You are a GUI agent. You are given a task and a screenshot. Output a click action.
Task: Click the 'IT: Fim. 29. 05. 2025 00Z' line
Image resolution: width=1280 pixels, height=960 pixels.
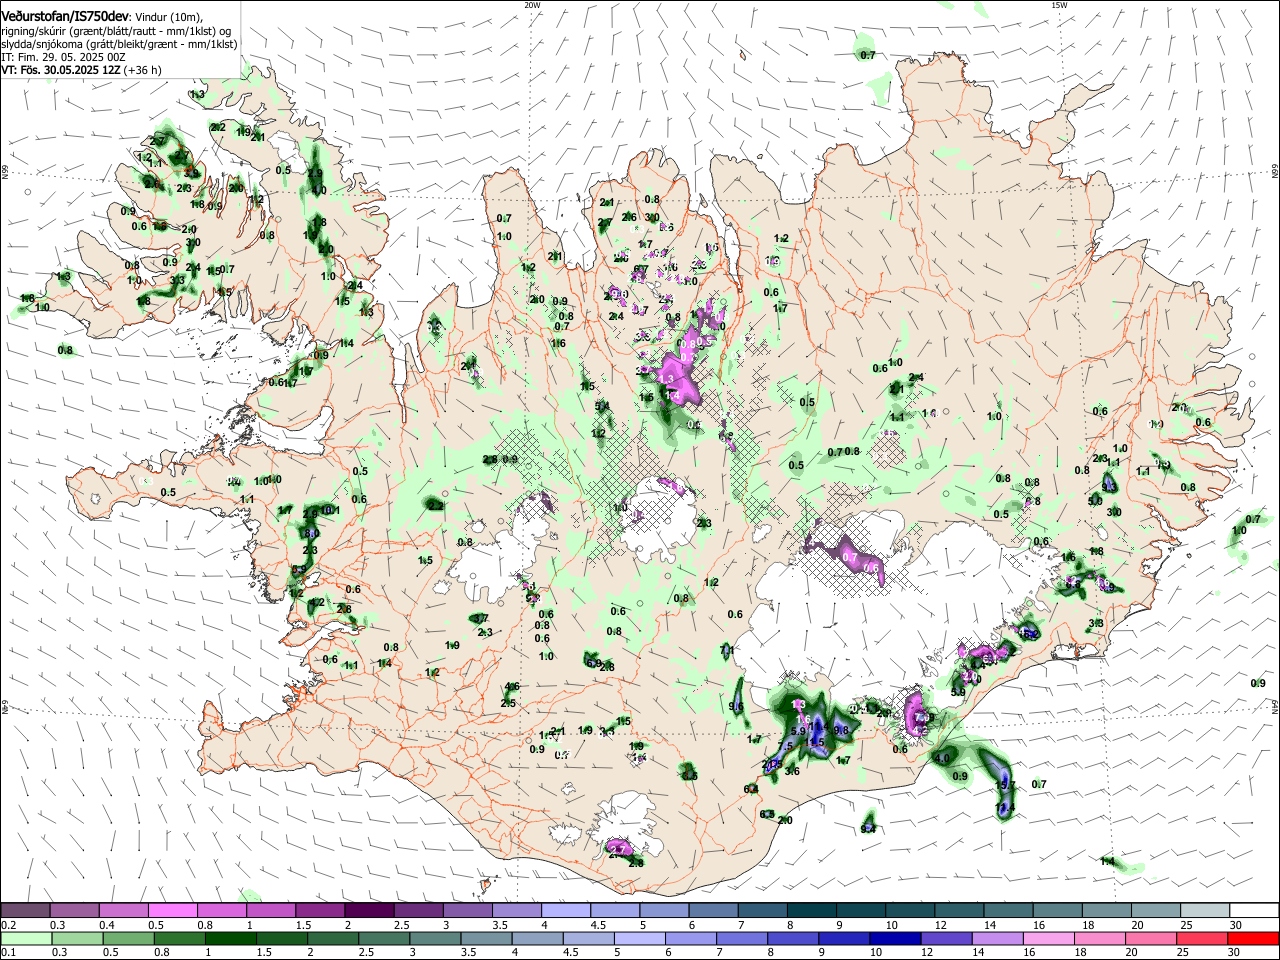[x=63, y=57]
